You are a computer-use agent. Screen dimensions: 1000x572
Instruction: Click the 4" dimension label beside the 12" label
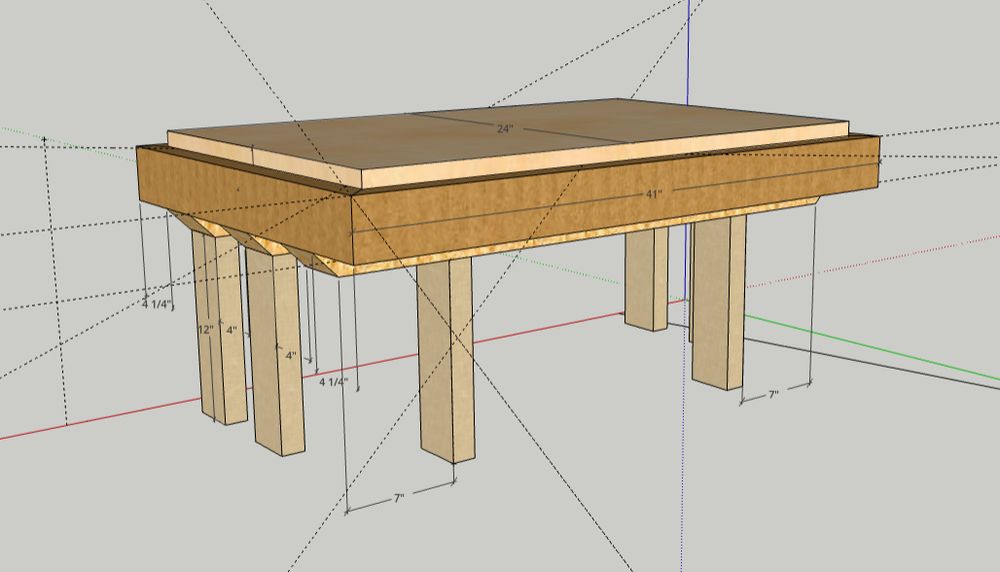231,330
